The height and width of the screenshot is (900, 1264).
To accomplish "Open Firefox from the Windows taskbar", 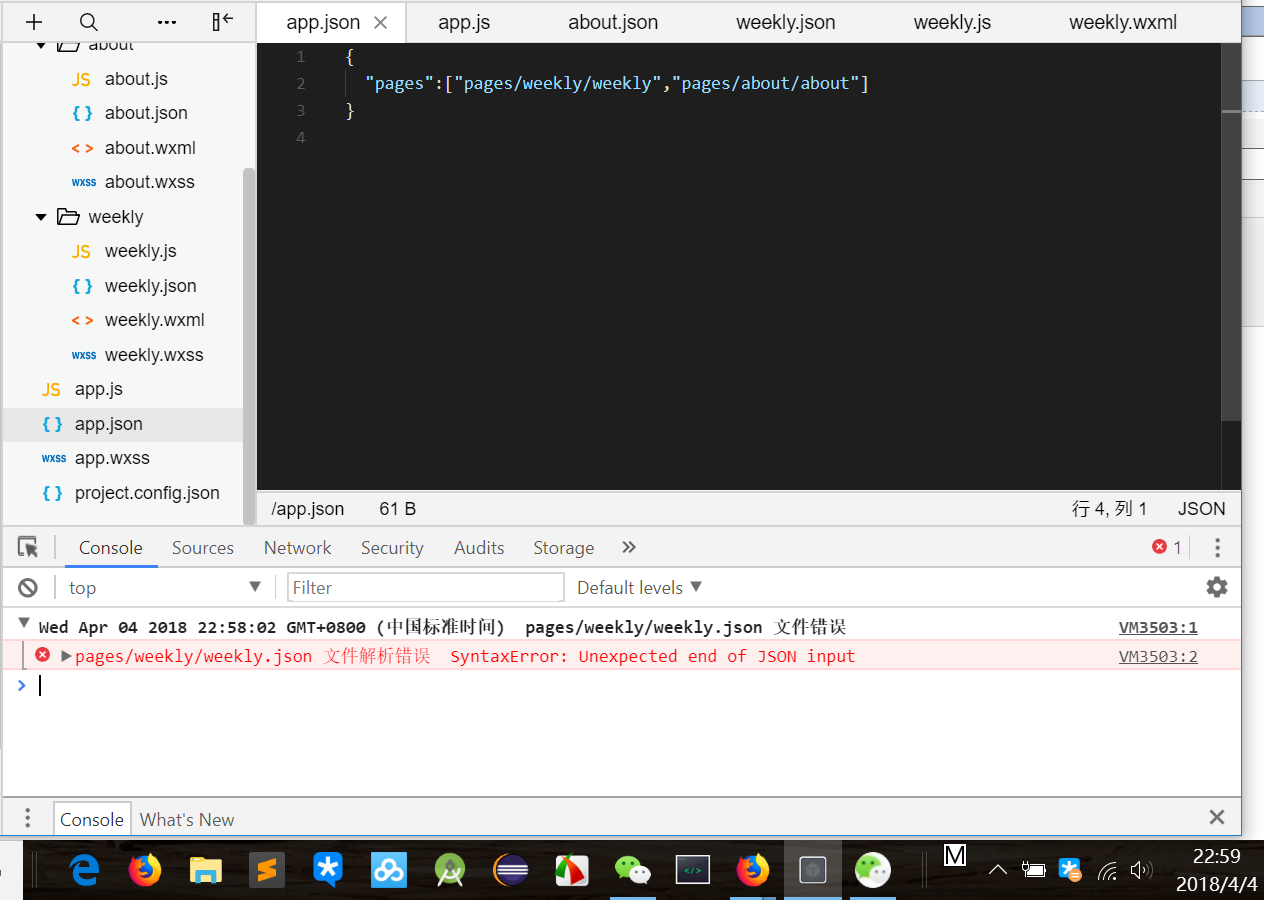I will pyautogui.click(x=145, y=870).
